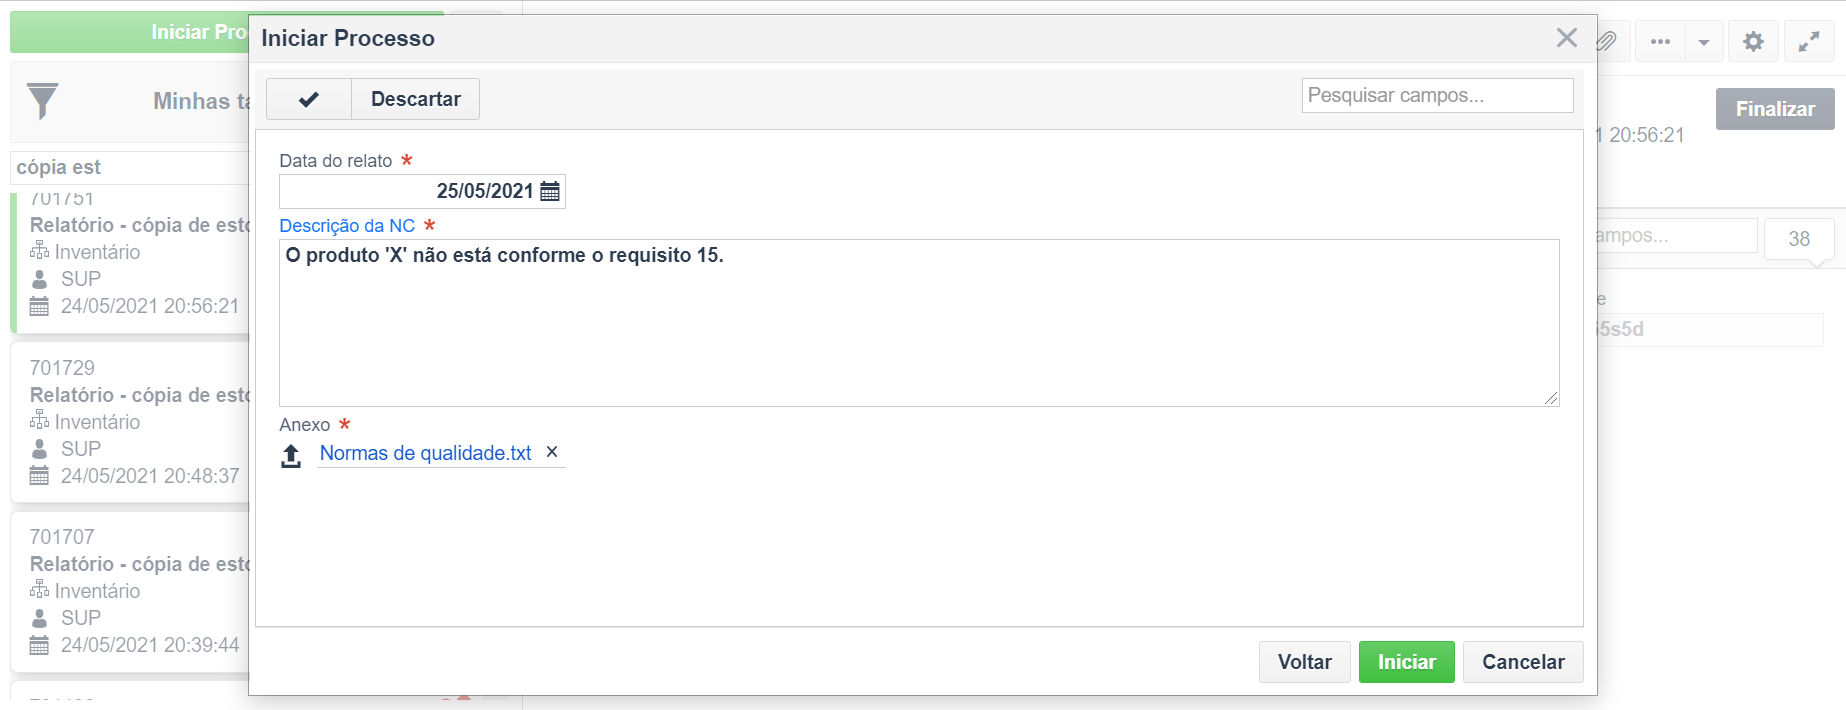
Task: Remove the Normas de qualidade.txt attachment
Action: click(552, 452)
